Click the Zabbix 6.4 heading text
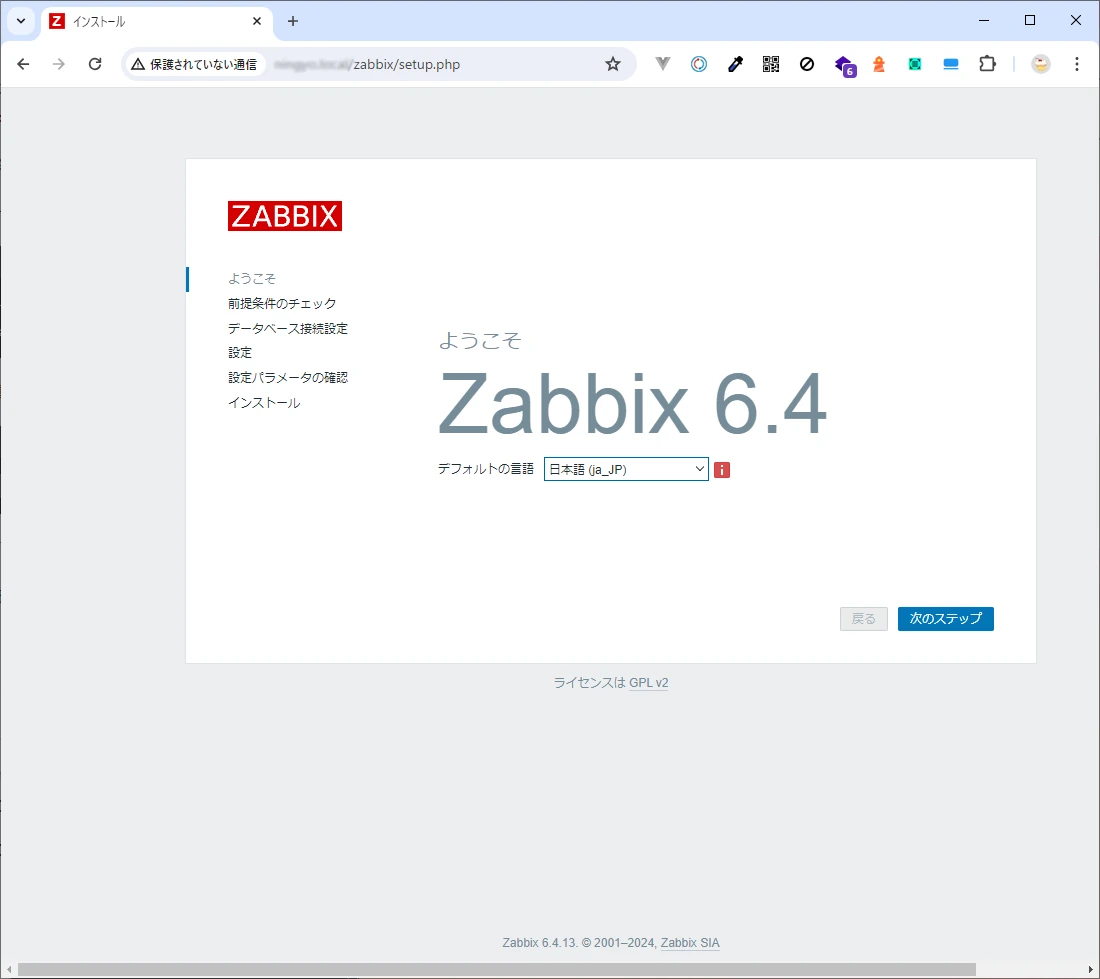Screen dimensions: 1100x979 [633, 404]
